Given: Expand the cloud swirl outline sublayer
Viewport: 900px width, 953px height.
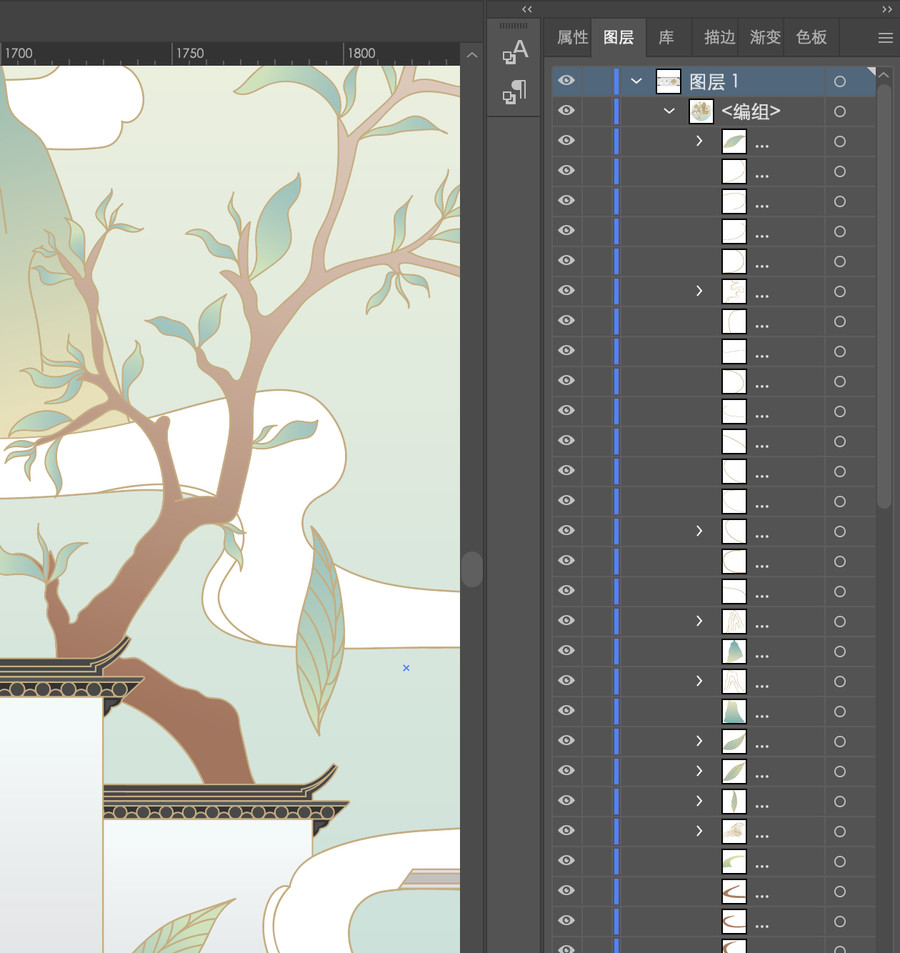Looking at the screenshot, I should 699,291.
